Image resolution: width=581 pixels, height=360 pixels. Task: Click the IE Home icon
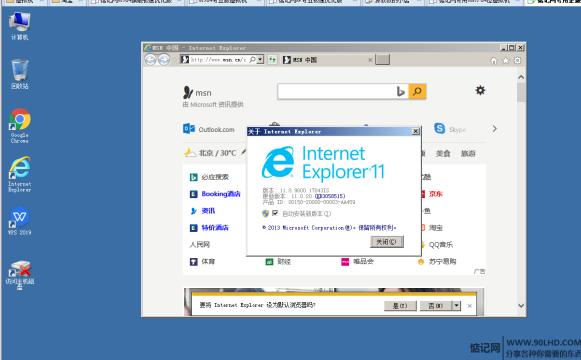pyautogui.click(x=494, y=60)
